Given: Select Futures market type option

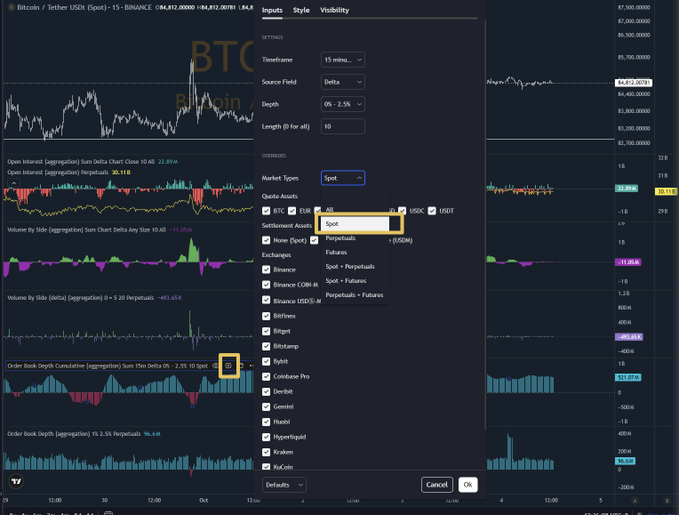Looking at the screenshot, I should (x=355, y=252).
